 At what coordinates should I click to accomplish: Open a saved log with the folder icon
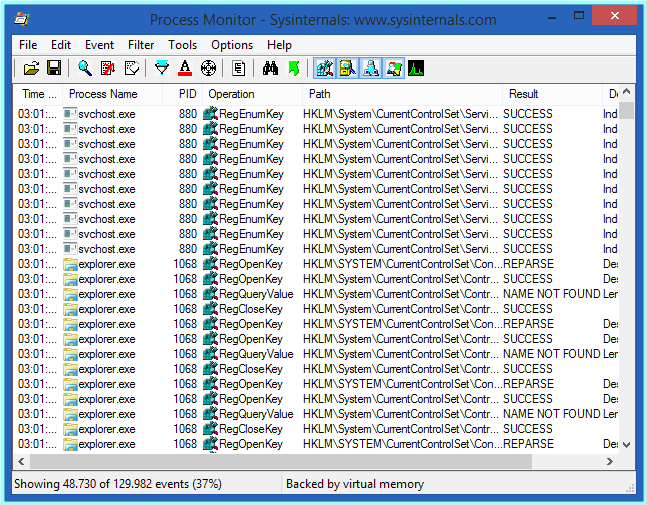tap(31, 68)
